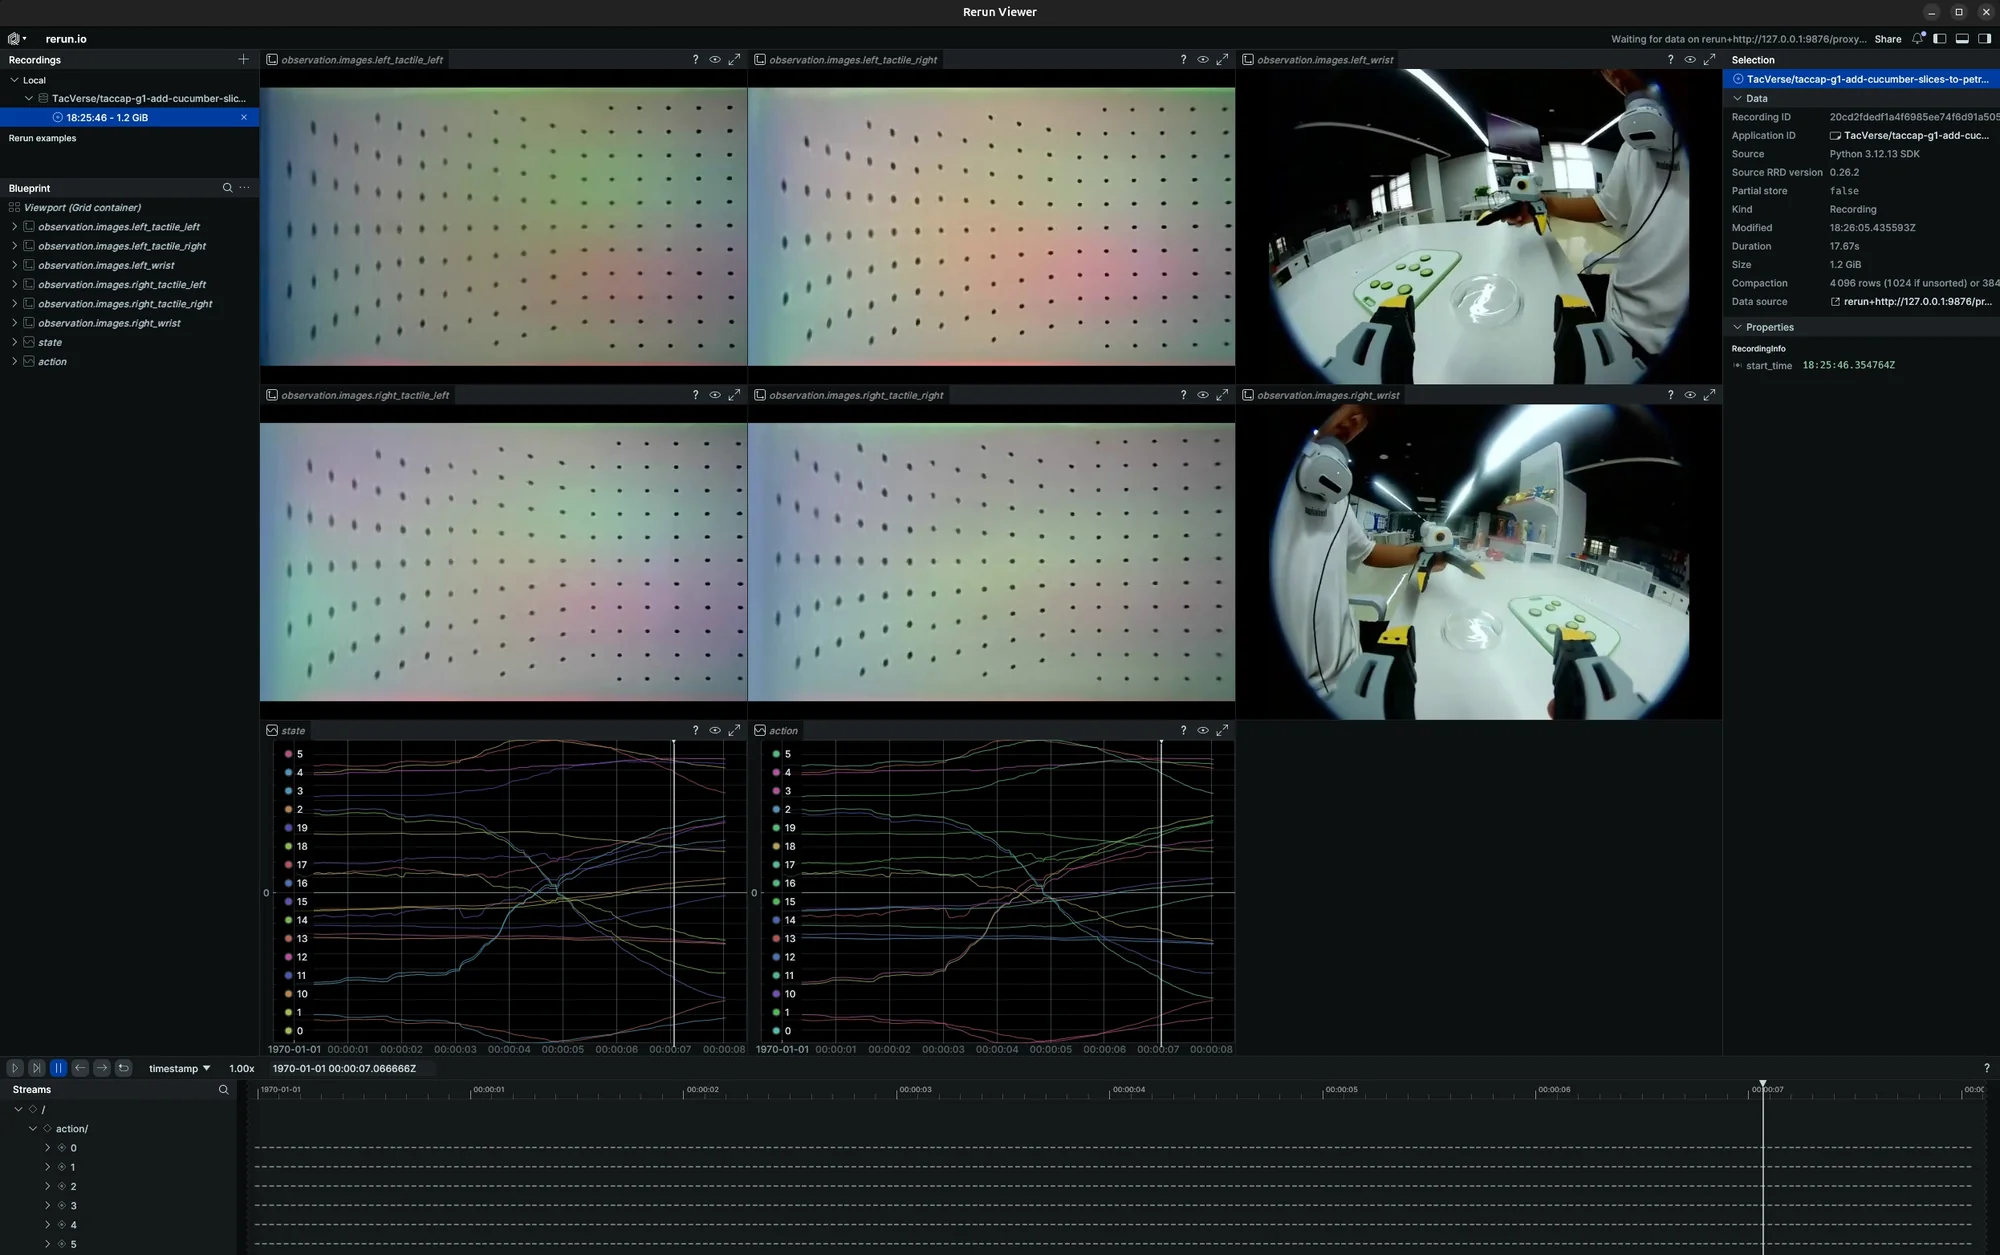The image size is (2000, 1255).
Task: Add a recording with the plus icon
Action: coord(243,60)
